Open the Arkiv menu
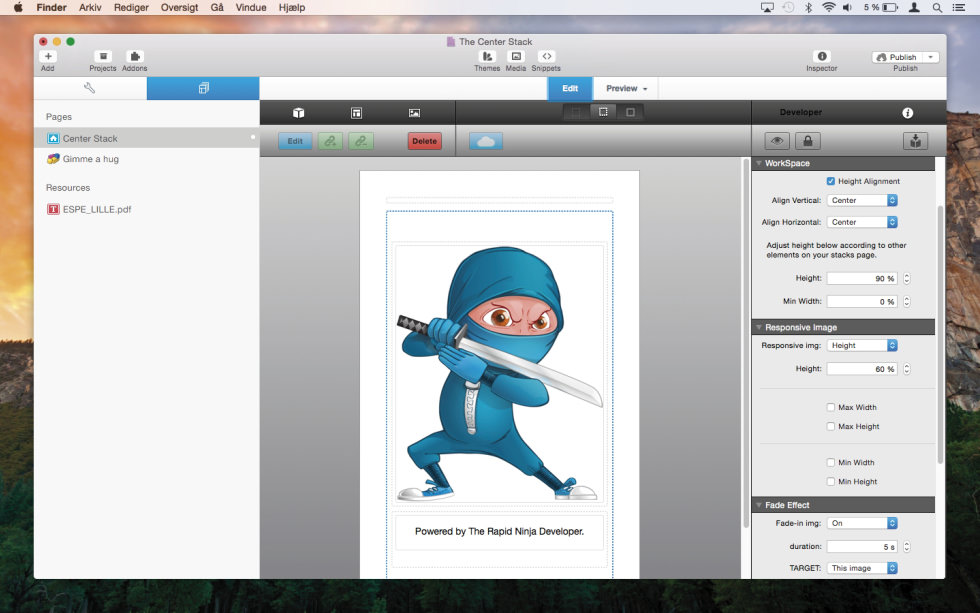Image resolution: width=980 pixels, height=613 pixels. (x=90, y=7)
